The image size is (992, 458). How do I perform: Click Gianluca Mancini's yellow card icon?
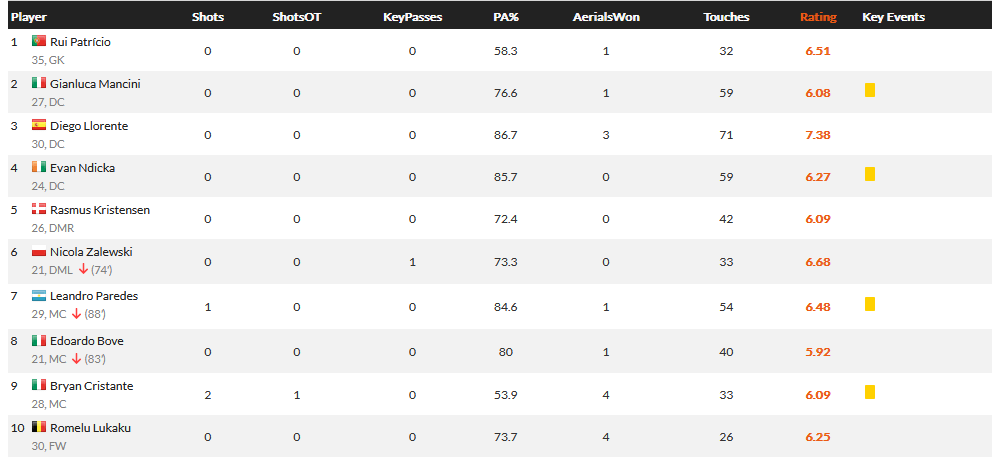tap(869, 90)
